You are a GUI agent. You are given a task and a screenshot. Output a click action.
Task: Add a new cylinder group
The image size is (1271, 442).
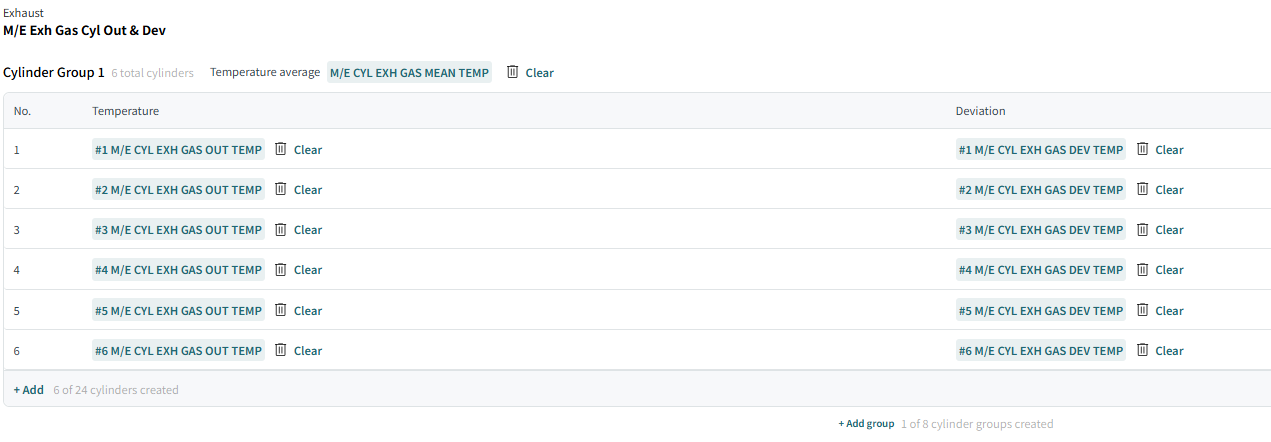[x=866, y=424]
